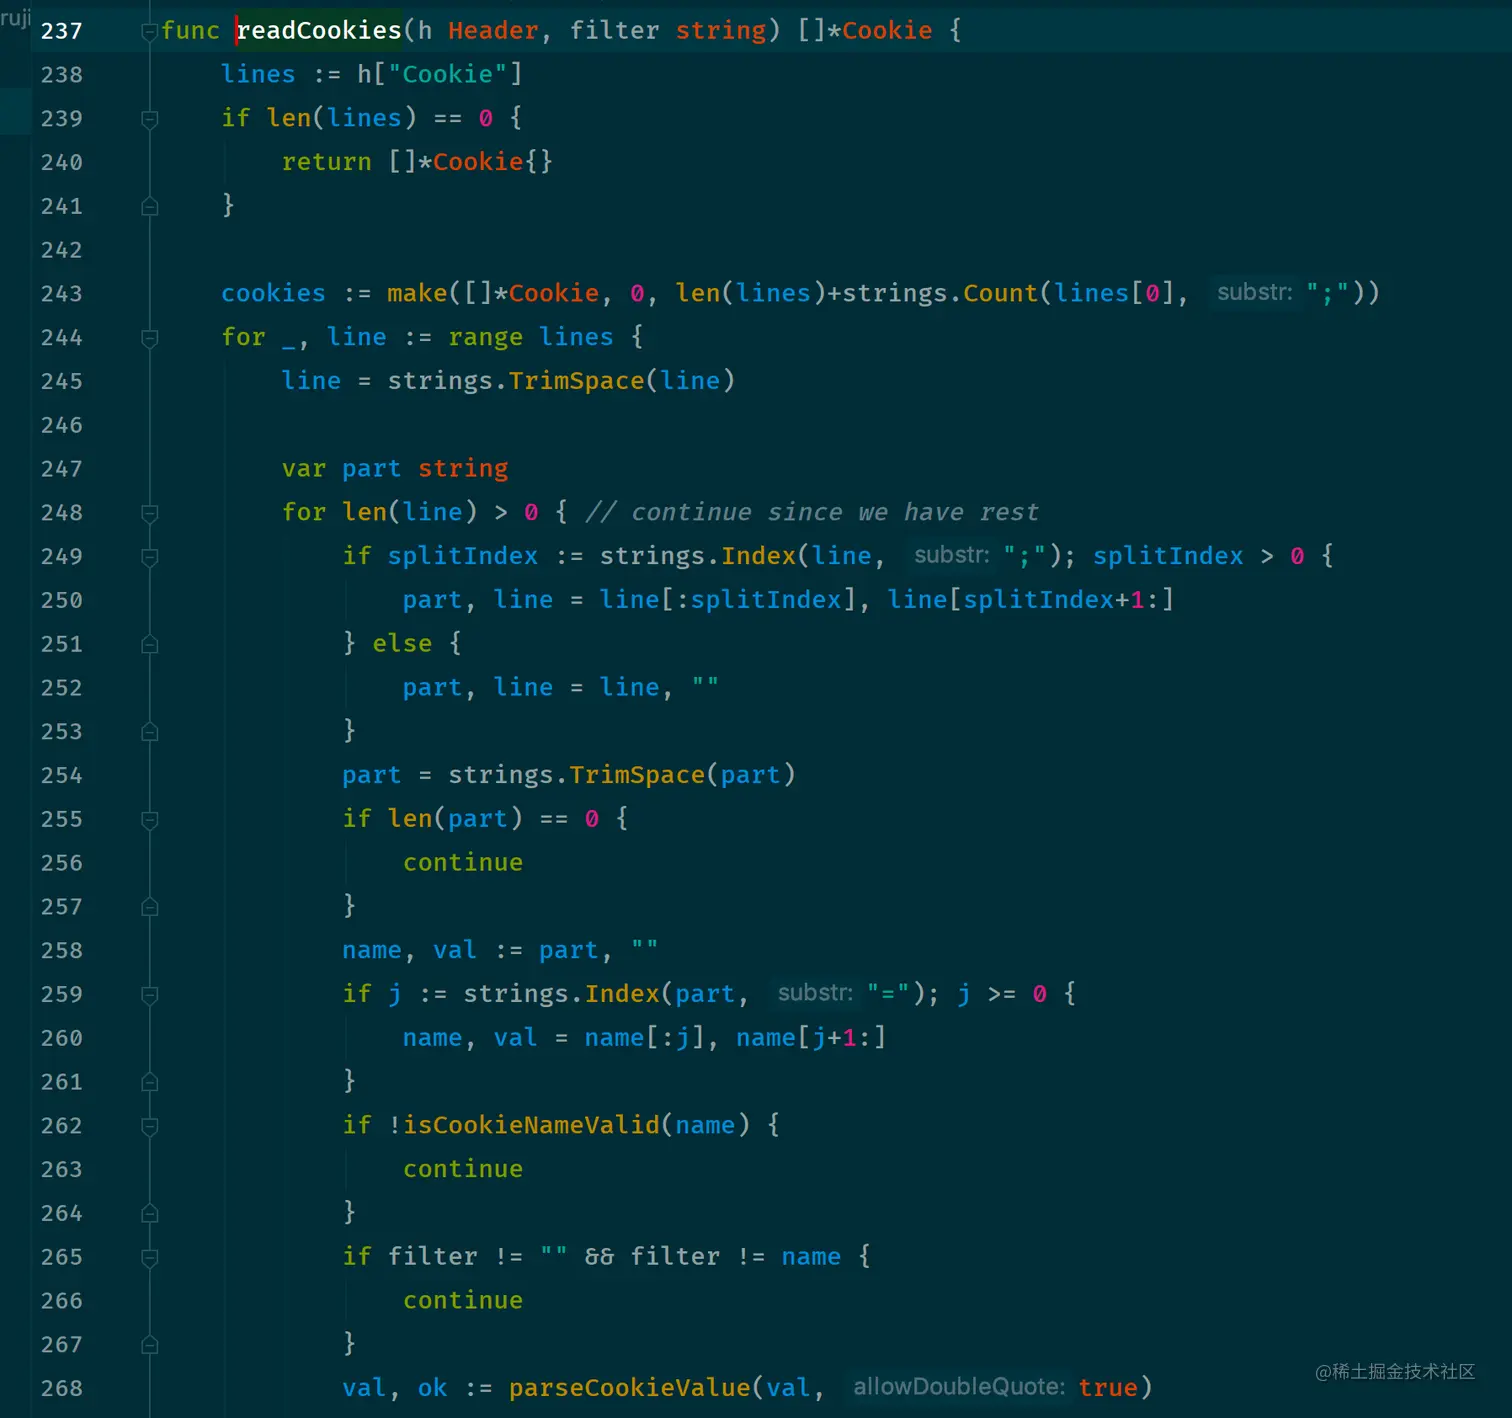Viewport: 1512px width, 1418px height.
Task: Collapse the strings.Index if fold at line 259
Action: click(x=150, y=995)
